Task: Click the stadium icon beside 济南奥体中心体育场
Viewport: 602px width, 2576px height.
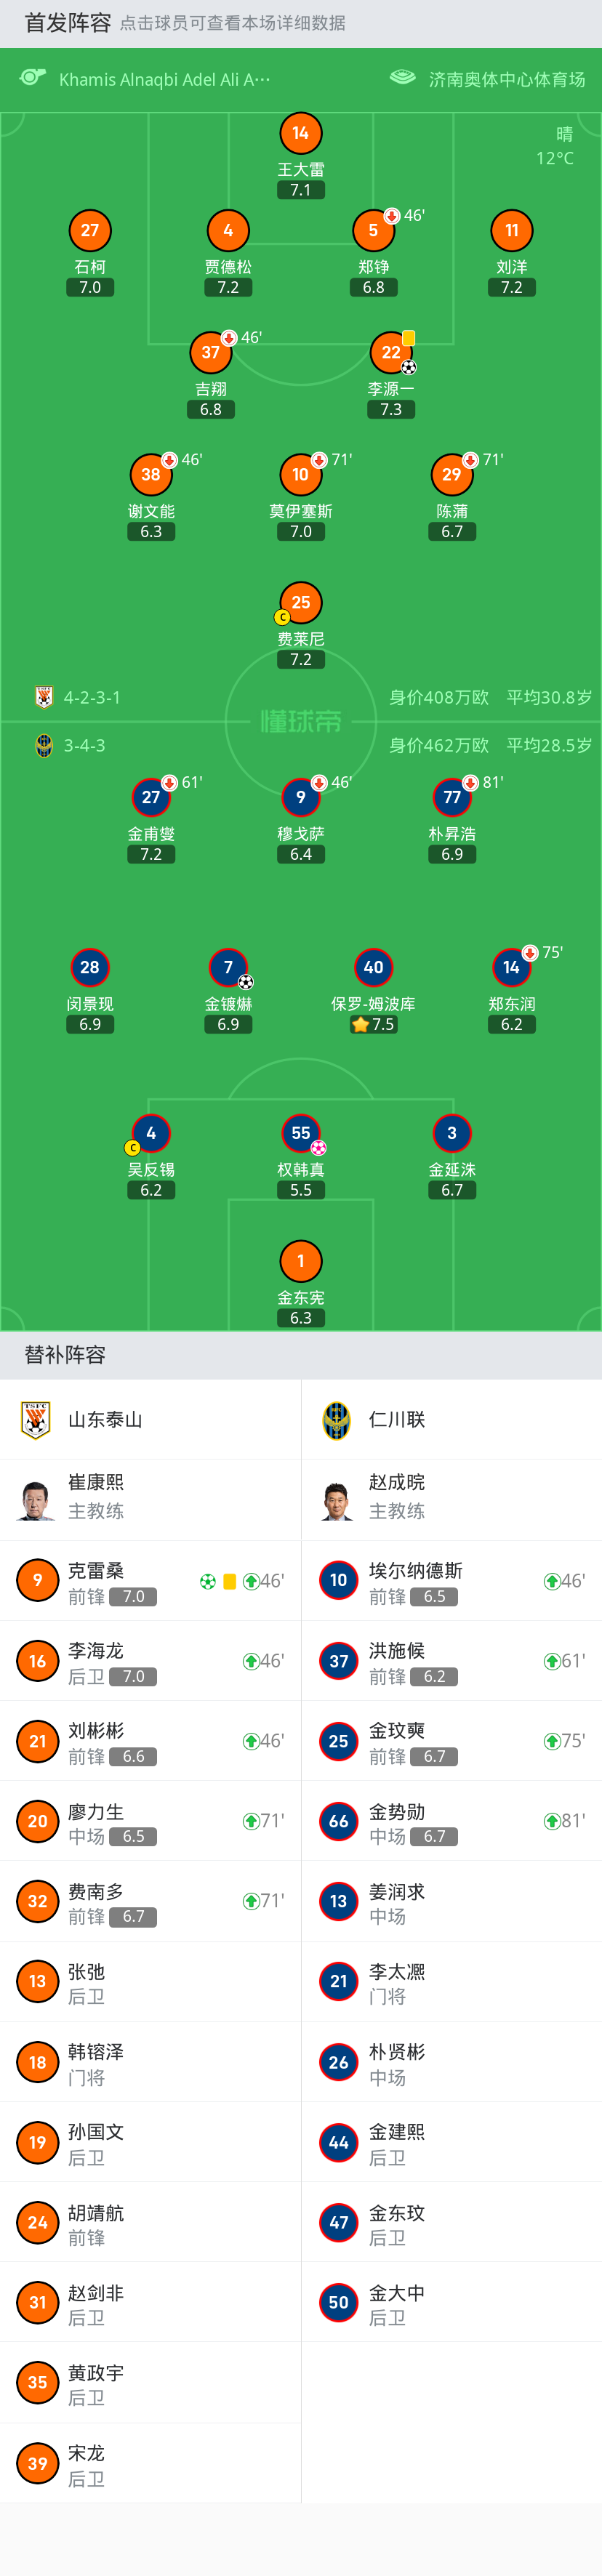Action: pyautogui.click(x=402, y=78)
